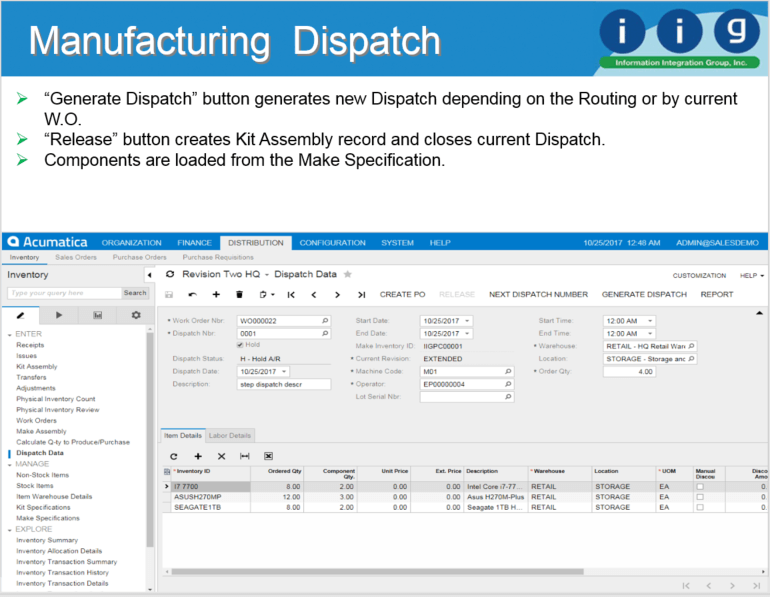
Task: Delete the selected Item Details row
Action: [221, 457]
